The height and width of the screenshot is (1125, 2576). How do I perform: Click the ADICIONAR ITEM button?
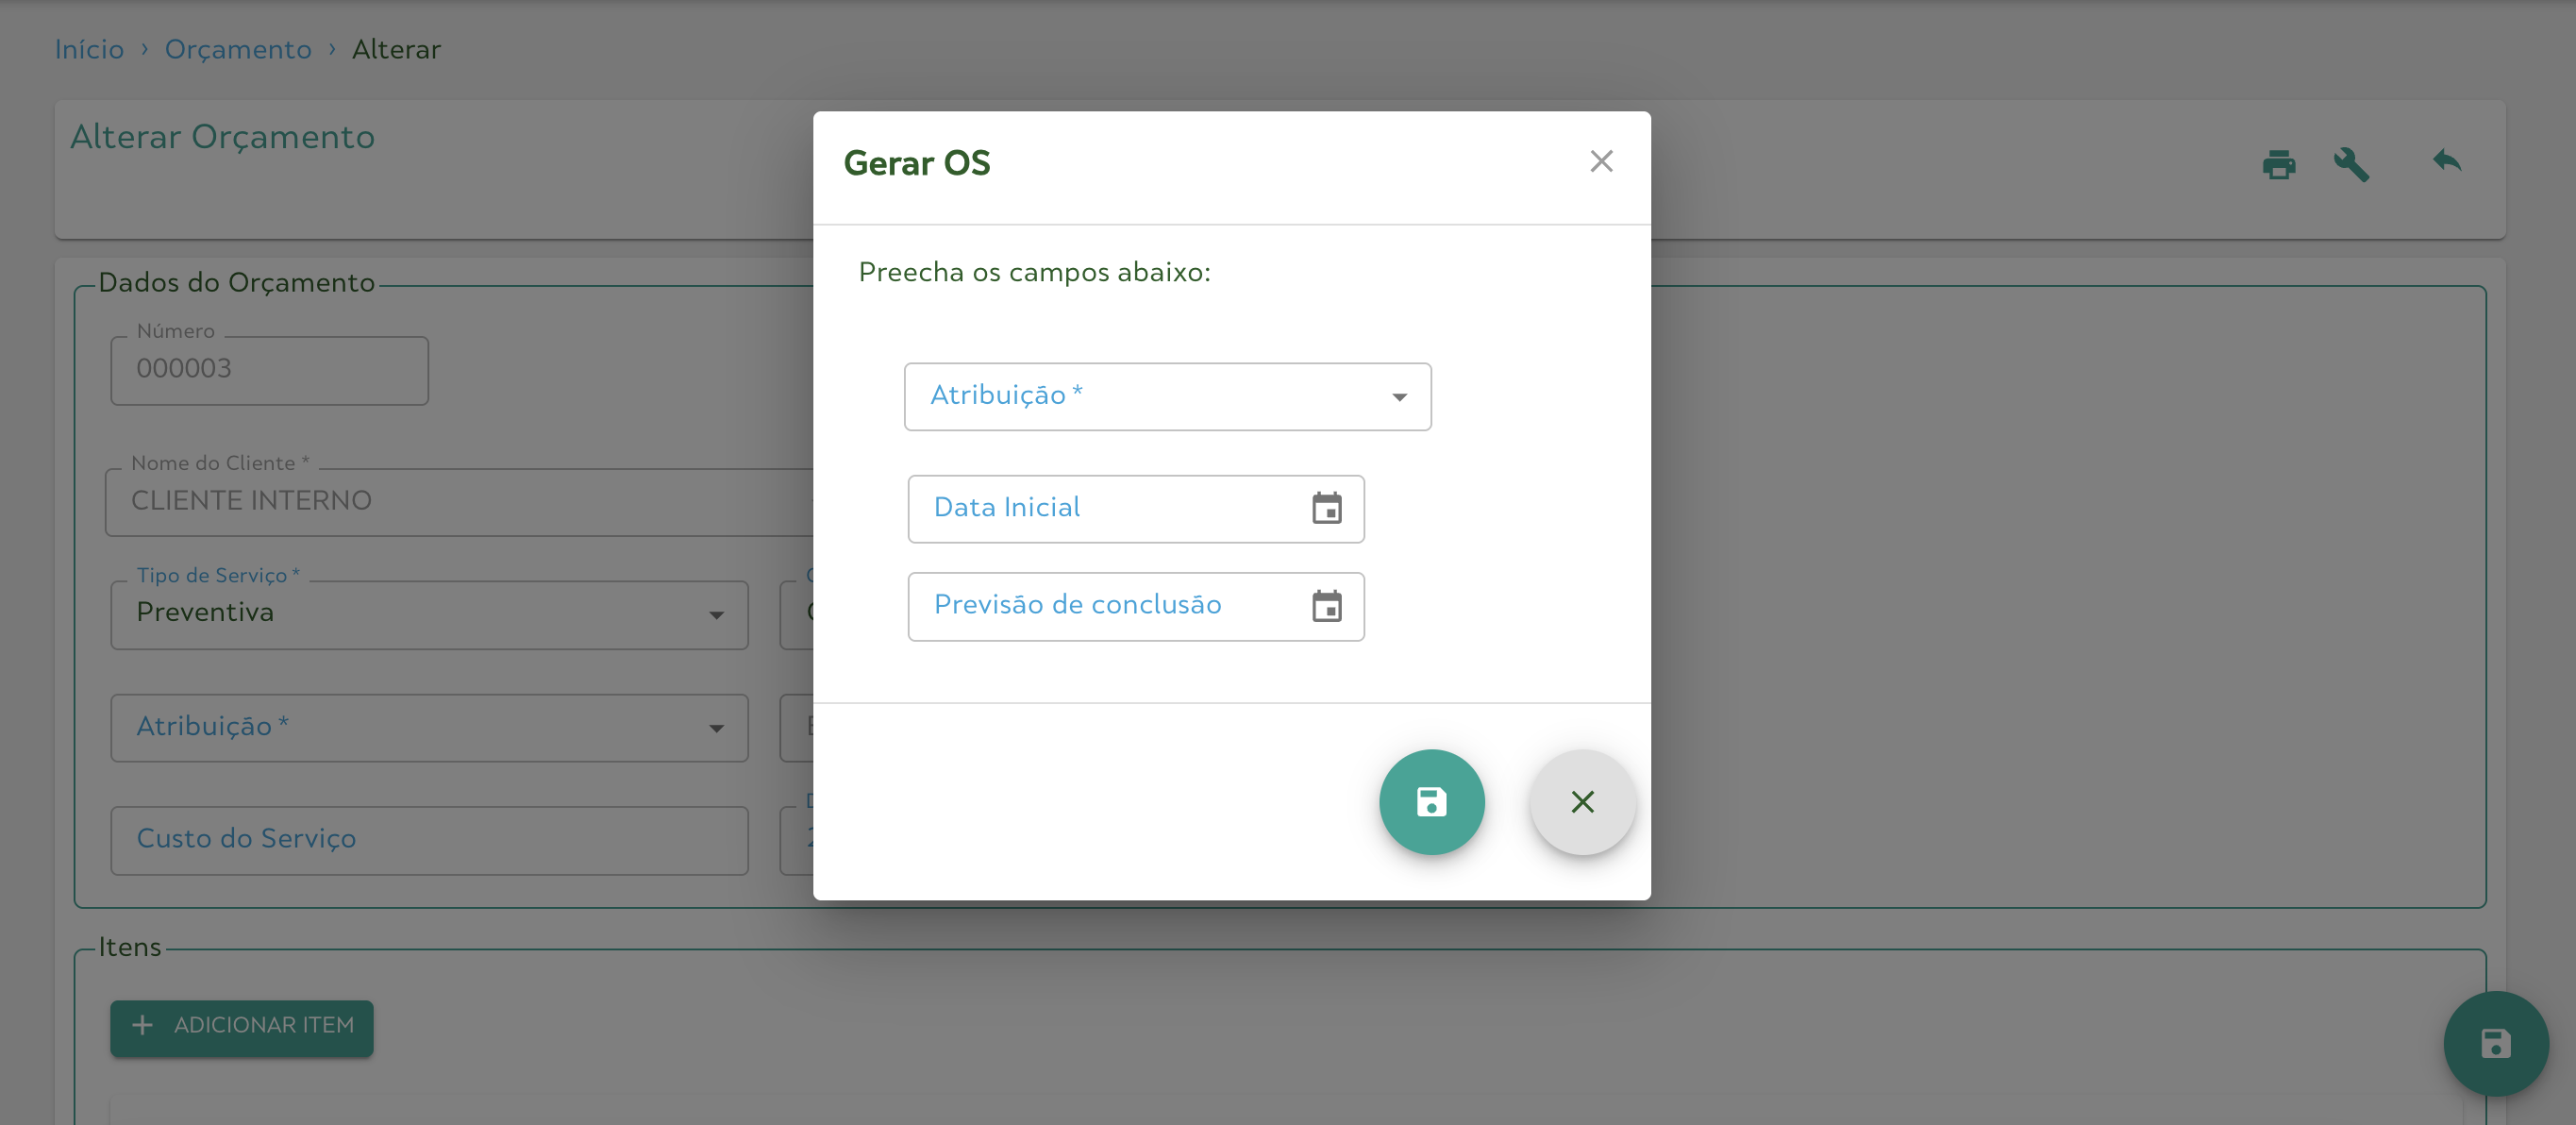(x=242, y=1026)
